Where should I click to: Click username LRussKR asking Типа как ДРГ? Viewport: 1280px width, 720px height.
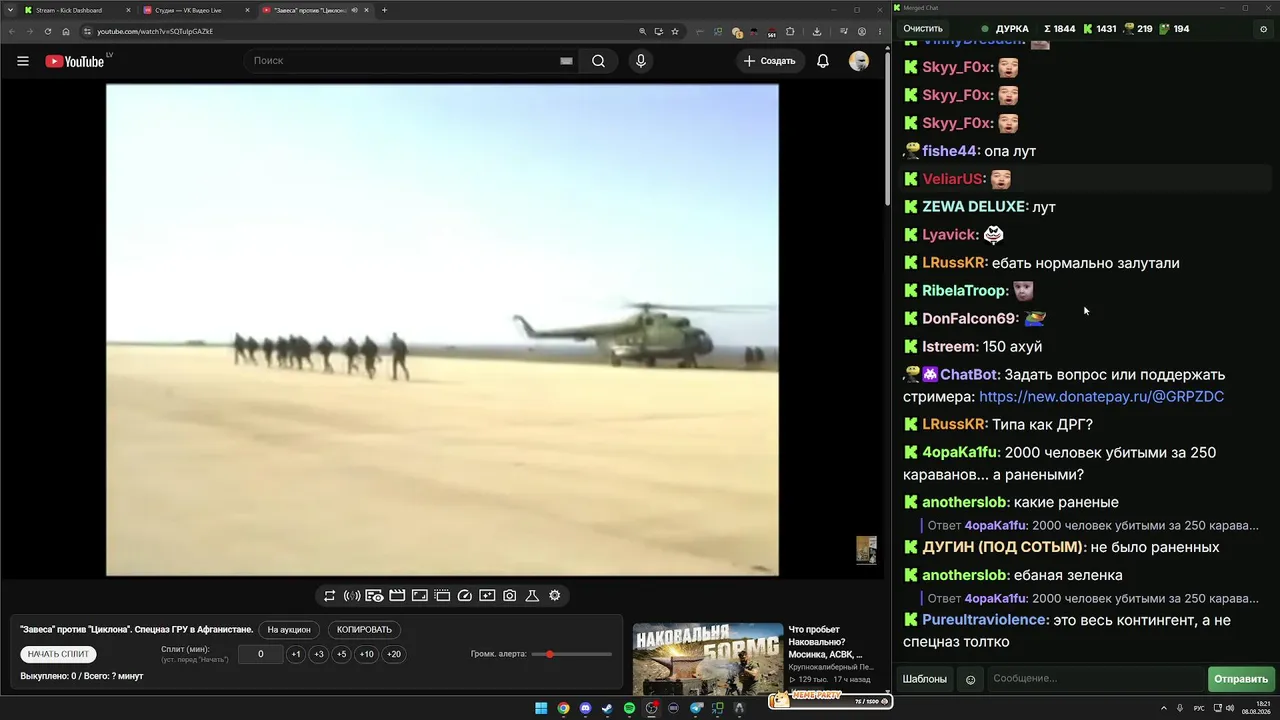pyautogui.click(x=954, y=424)
